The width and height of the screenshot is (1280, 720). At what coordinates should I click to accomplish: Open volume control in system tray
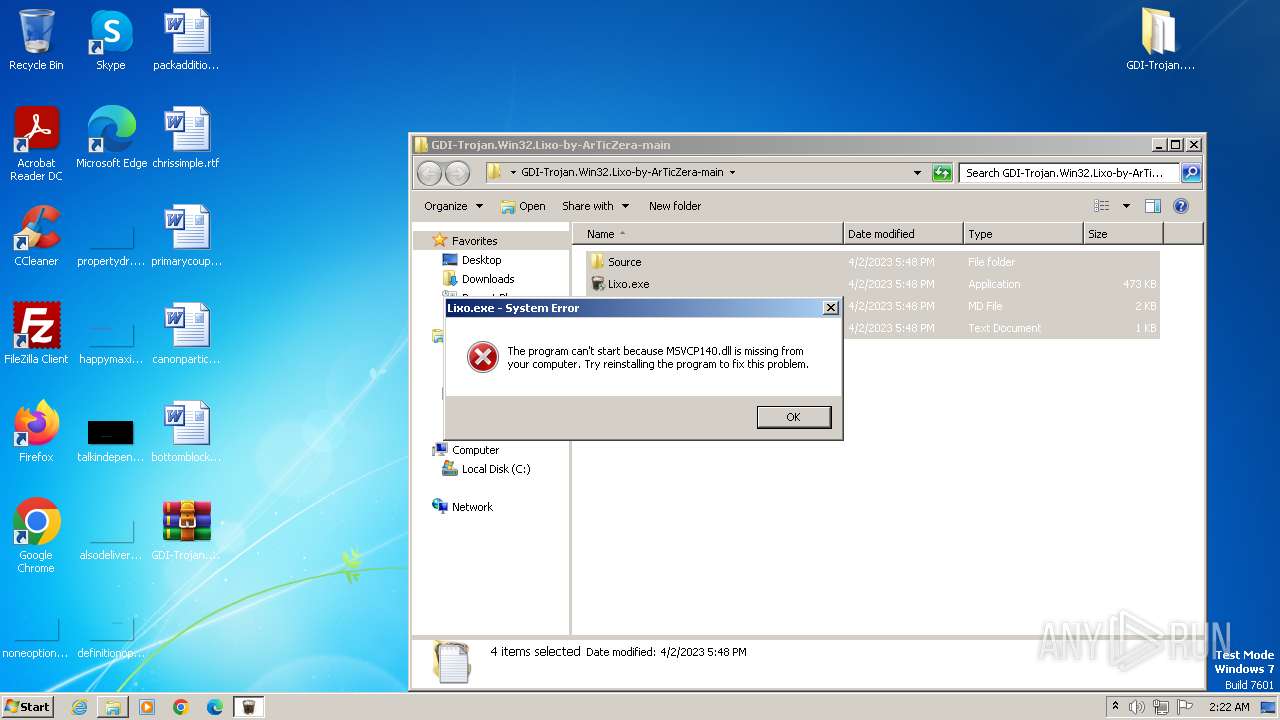1136,707
